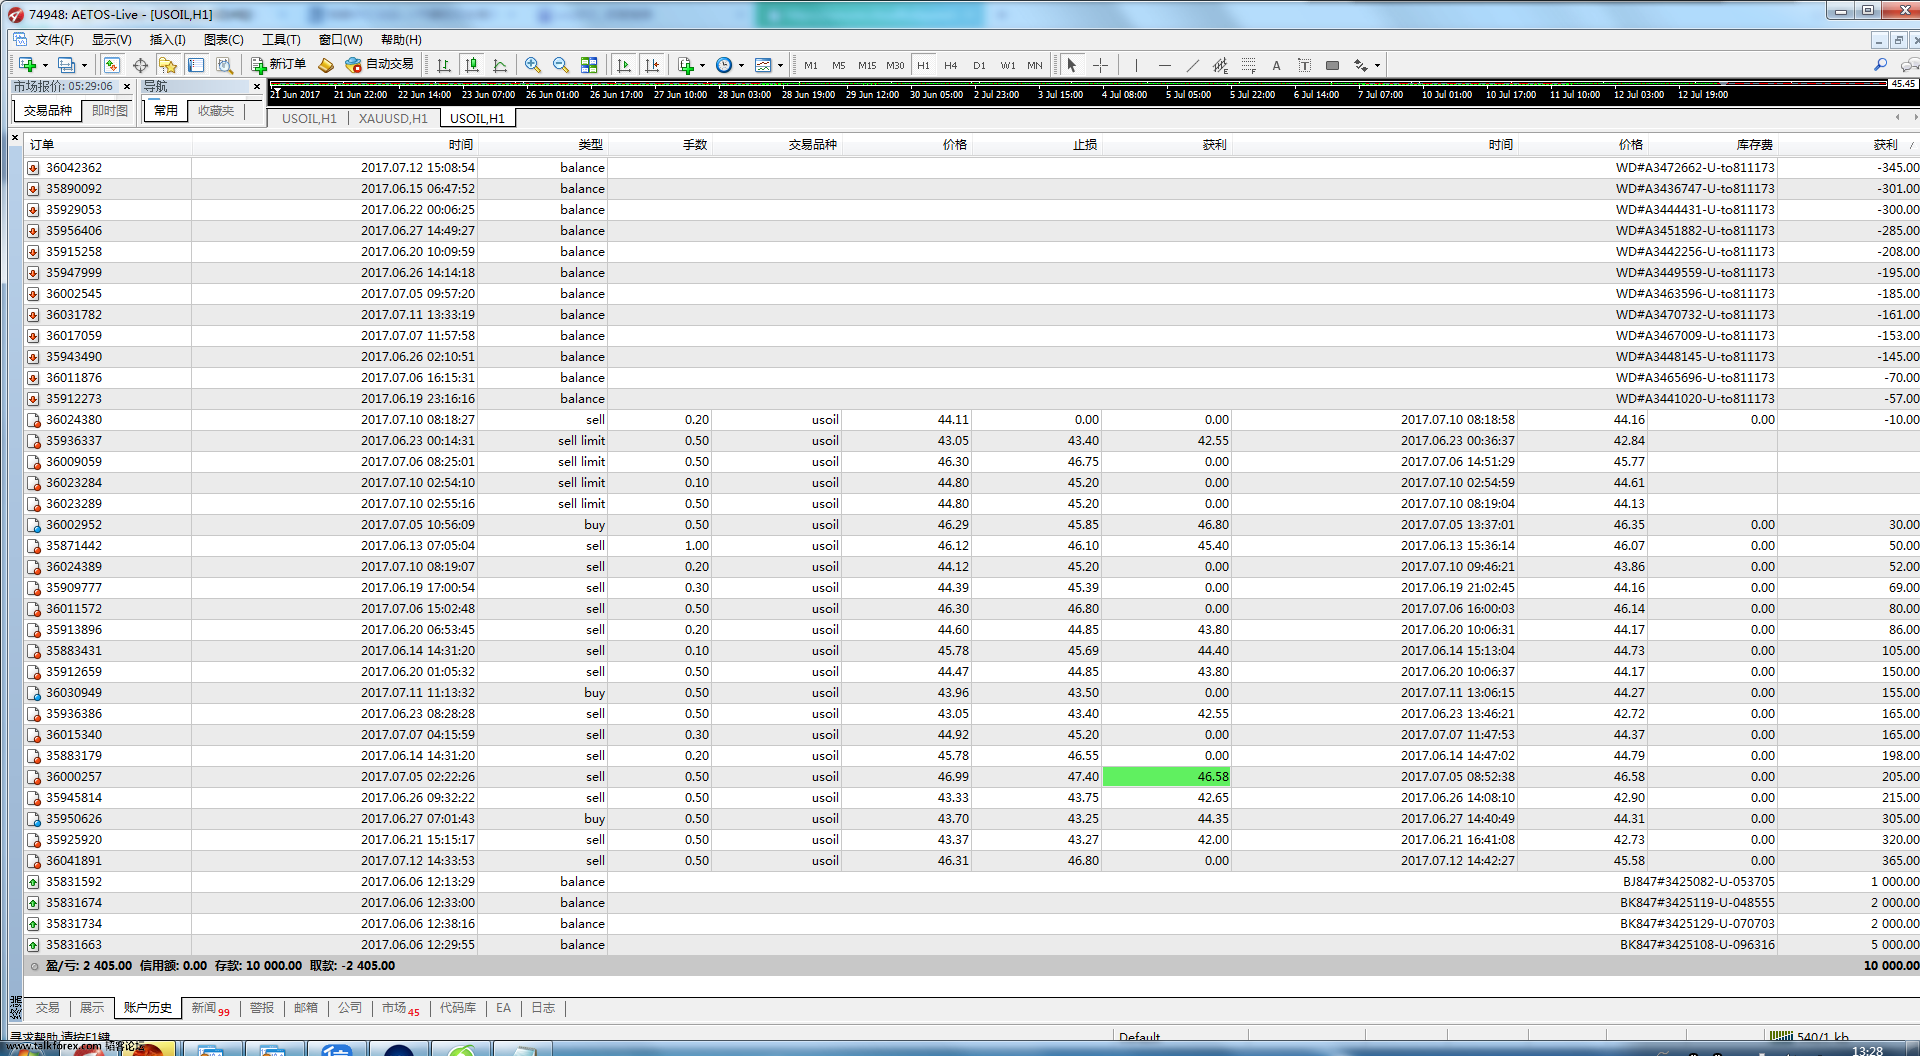This screenshot has width=1920, height=1056.
Task: Toggle chart auto scroll
Action: point(624,65)
